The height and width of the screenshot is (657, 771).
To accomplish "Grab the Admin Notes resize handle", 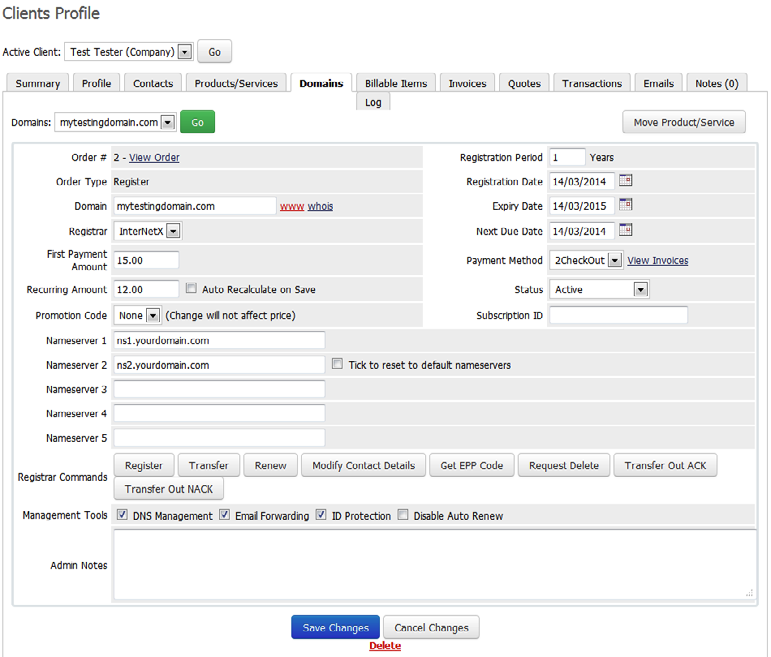I will 749,593.
